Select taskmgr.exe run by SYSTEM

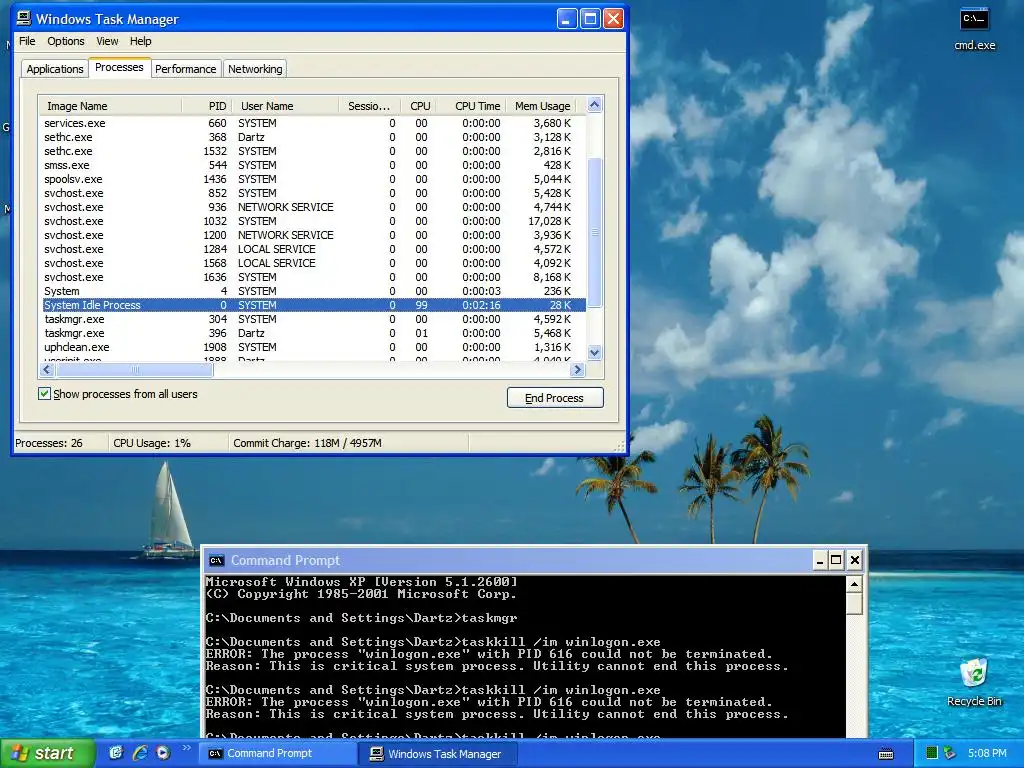tap(312, 319)
